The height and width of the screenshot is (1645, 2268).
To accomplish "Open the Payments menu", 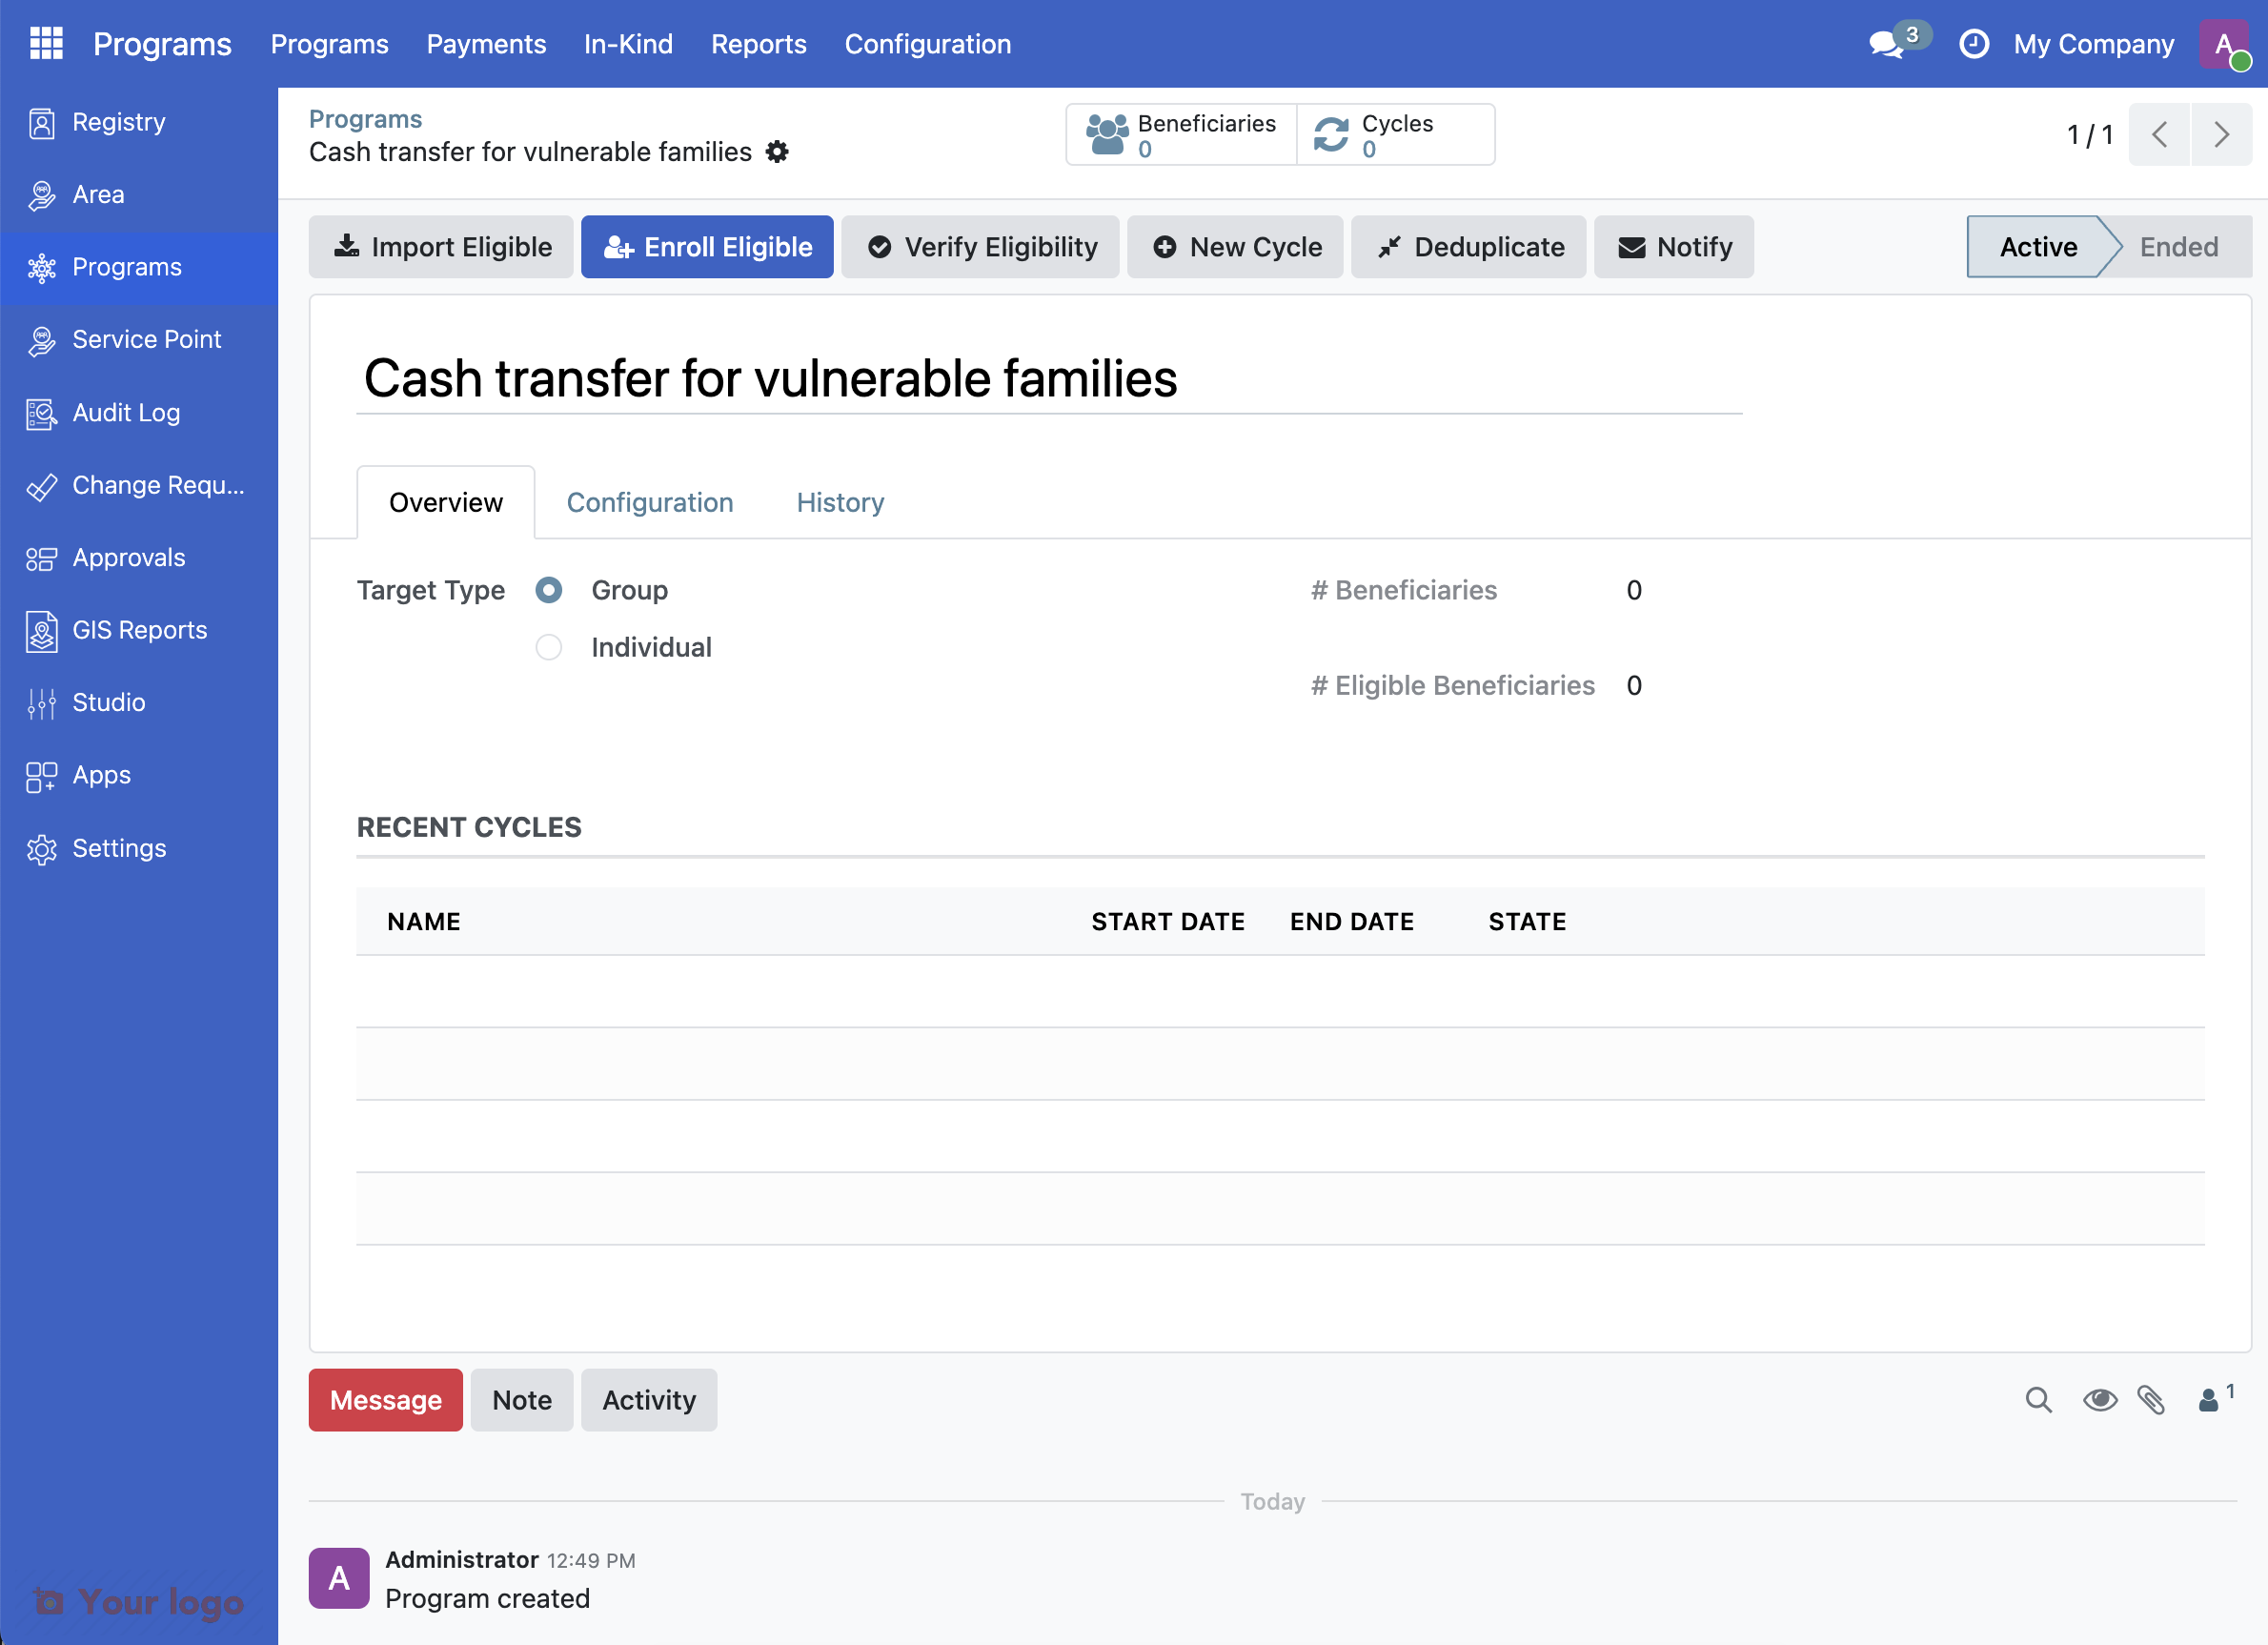I will (486, 44).
